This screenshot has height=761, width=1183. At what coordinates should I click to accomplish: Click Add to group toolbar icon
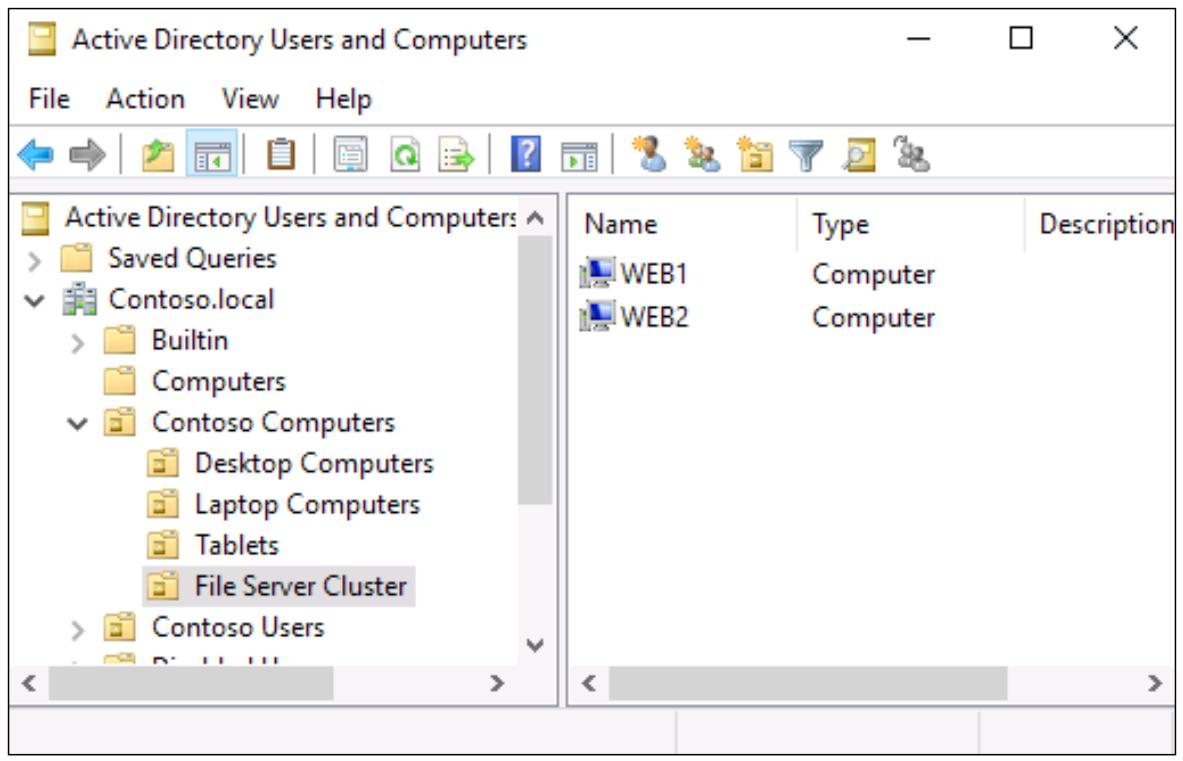click(911, 154)
